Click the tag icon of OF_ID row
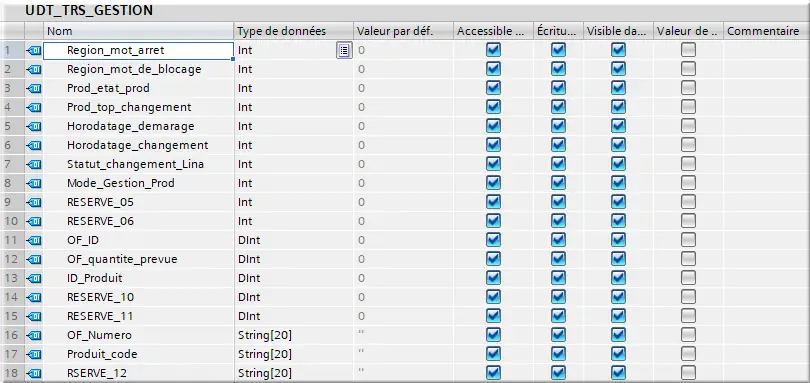Image resolution: width=810 pixels, height=383 pixels. click(34, 240)
